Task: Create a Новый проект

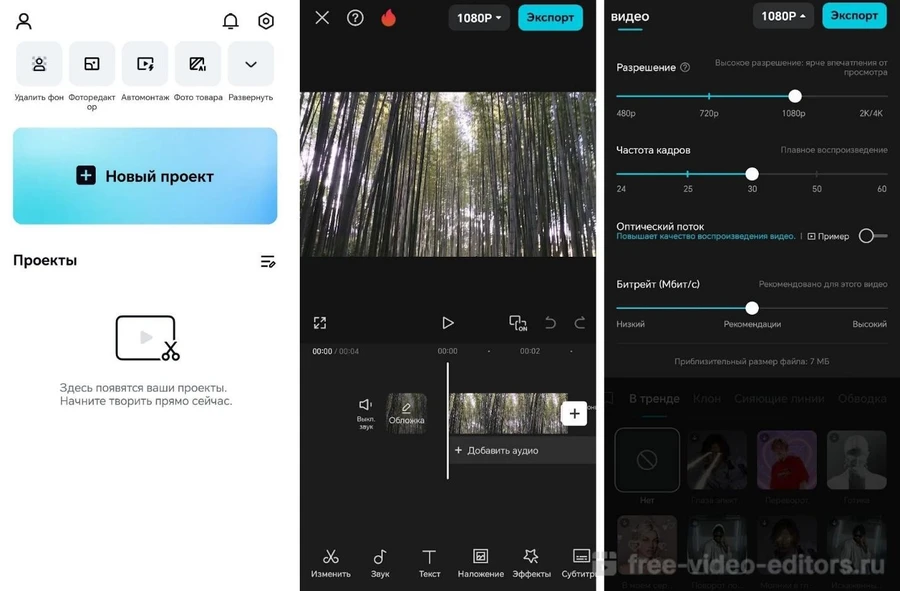Action: tap(145, 176)
